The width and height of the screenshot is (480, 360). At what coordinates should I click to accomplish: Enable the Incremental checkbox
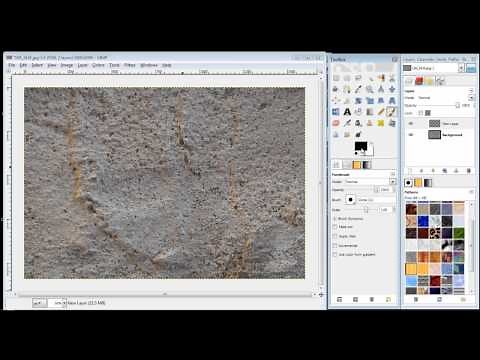point(335,246)
